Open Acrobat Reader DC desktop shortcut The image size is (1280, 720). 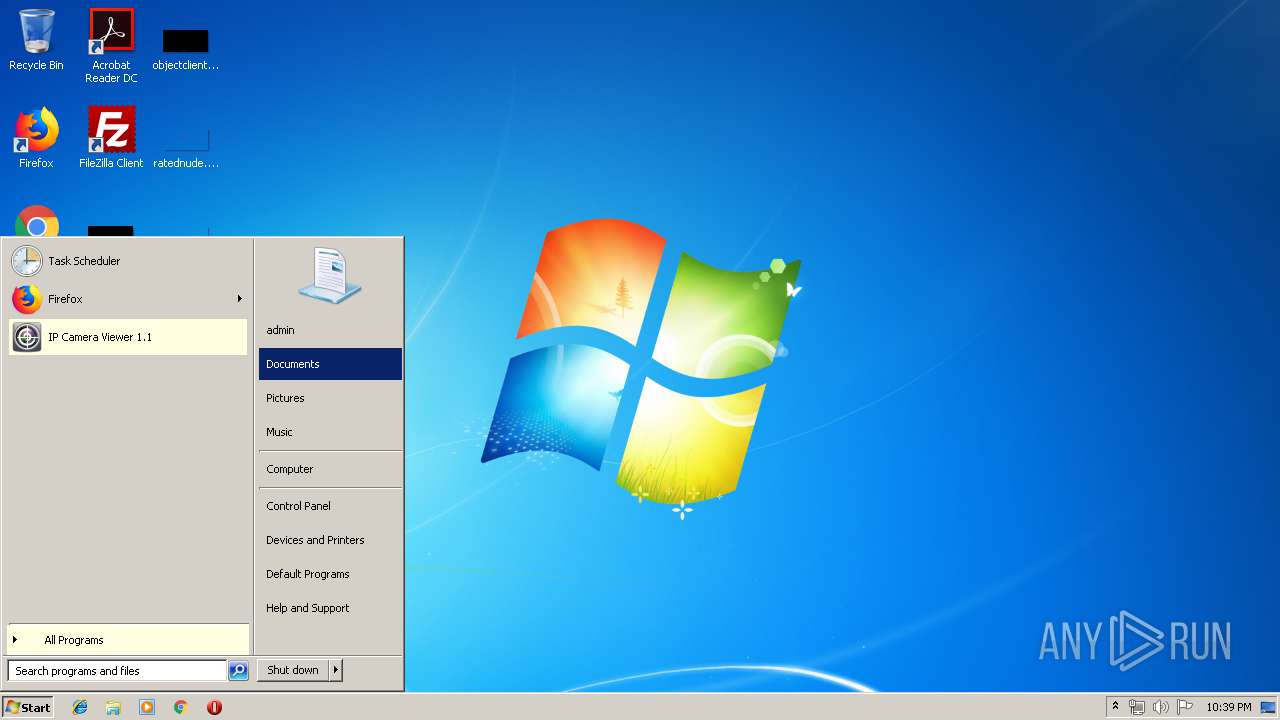pos(111,45)
